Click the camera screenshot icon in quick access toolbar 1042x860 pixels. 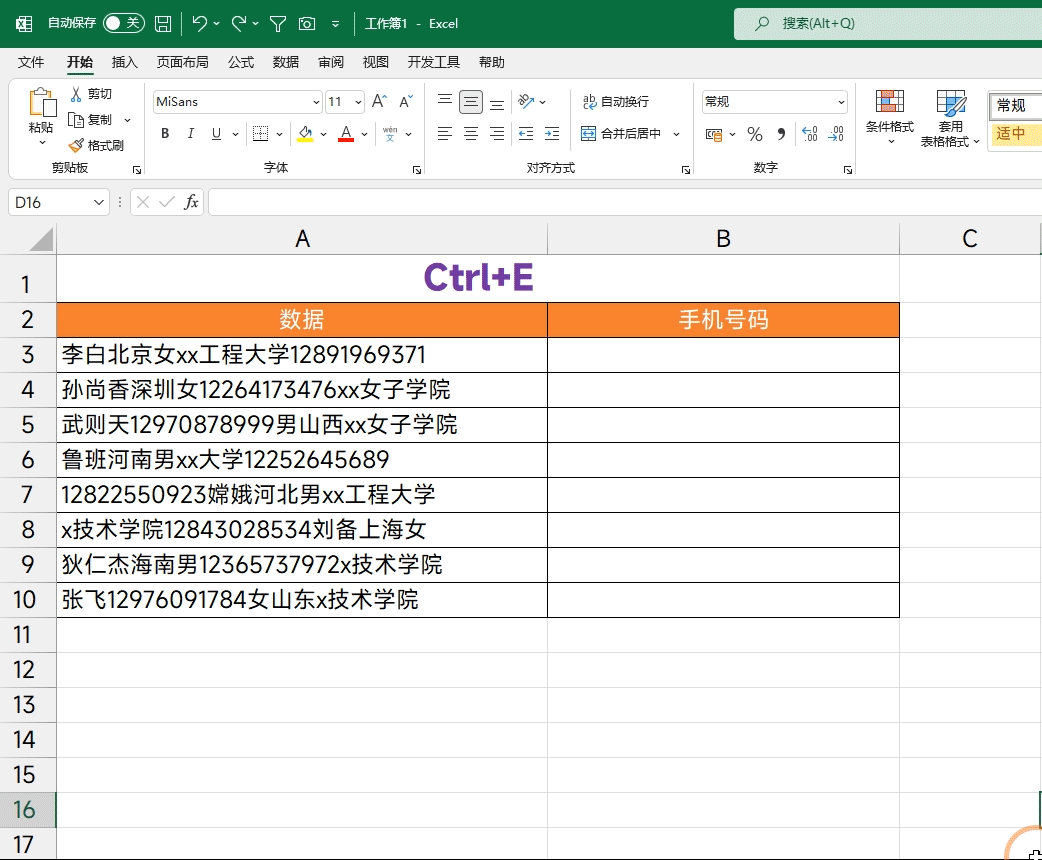[307, 25]
